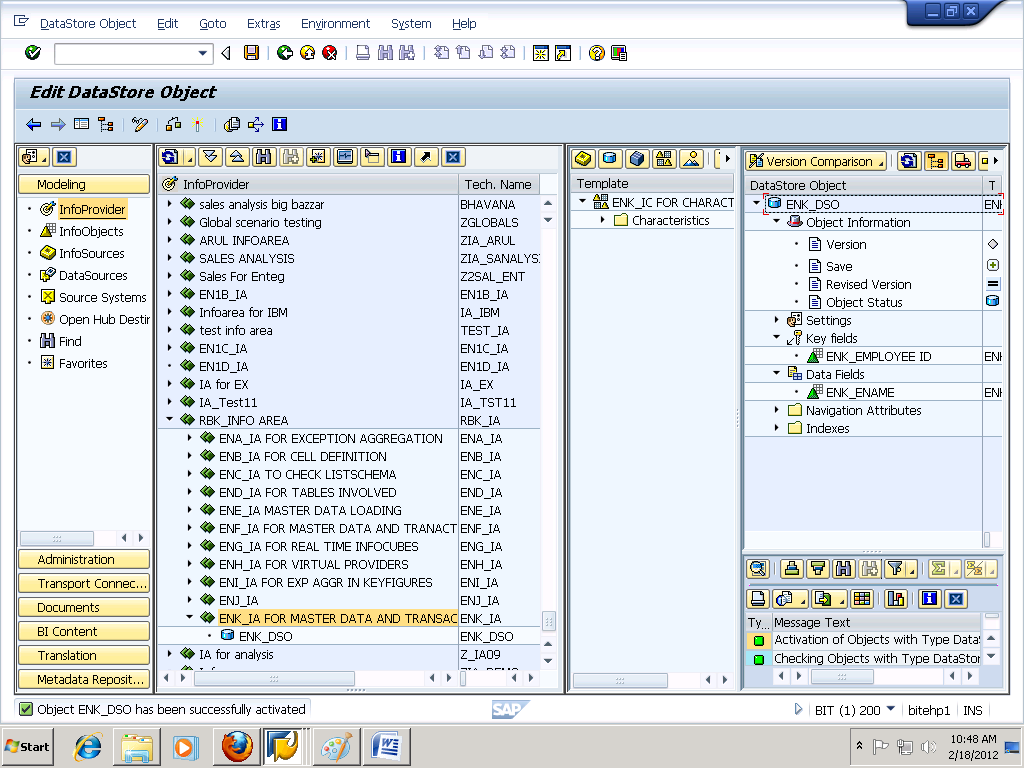This screenshot has width=1024, height=768.
Task: Expand the Indexes folder
Action: point(776,428)
